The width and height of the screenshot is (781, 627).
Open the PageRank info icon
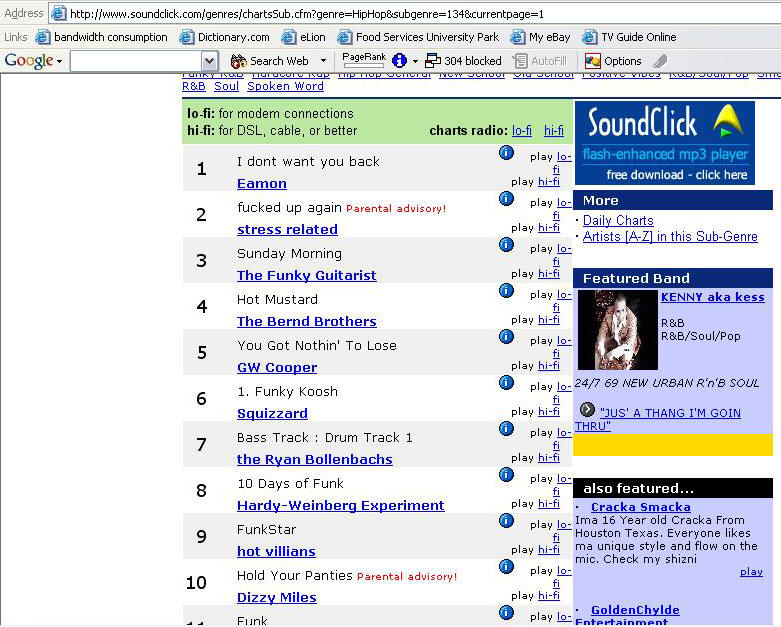click(x=399, y=61)
